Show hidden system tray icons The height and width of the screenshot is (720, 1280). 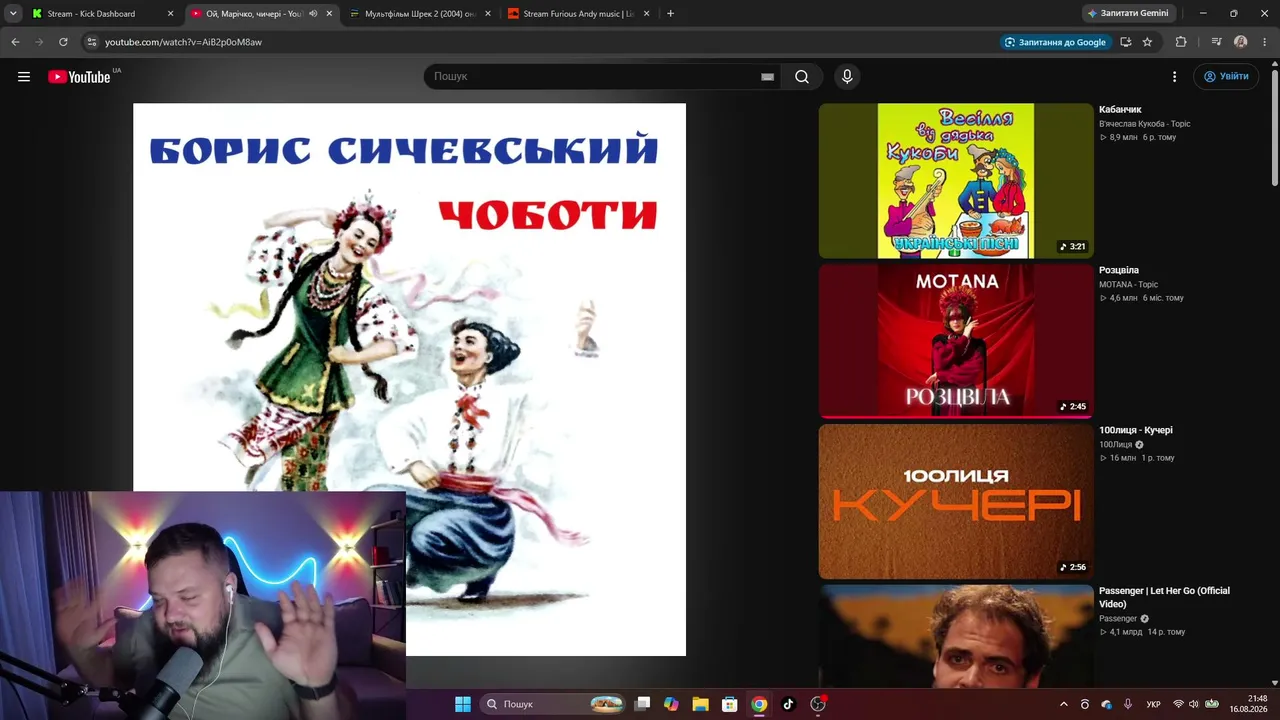pos(1063,704)
